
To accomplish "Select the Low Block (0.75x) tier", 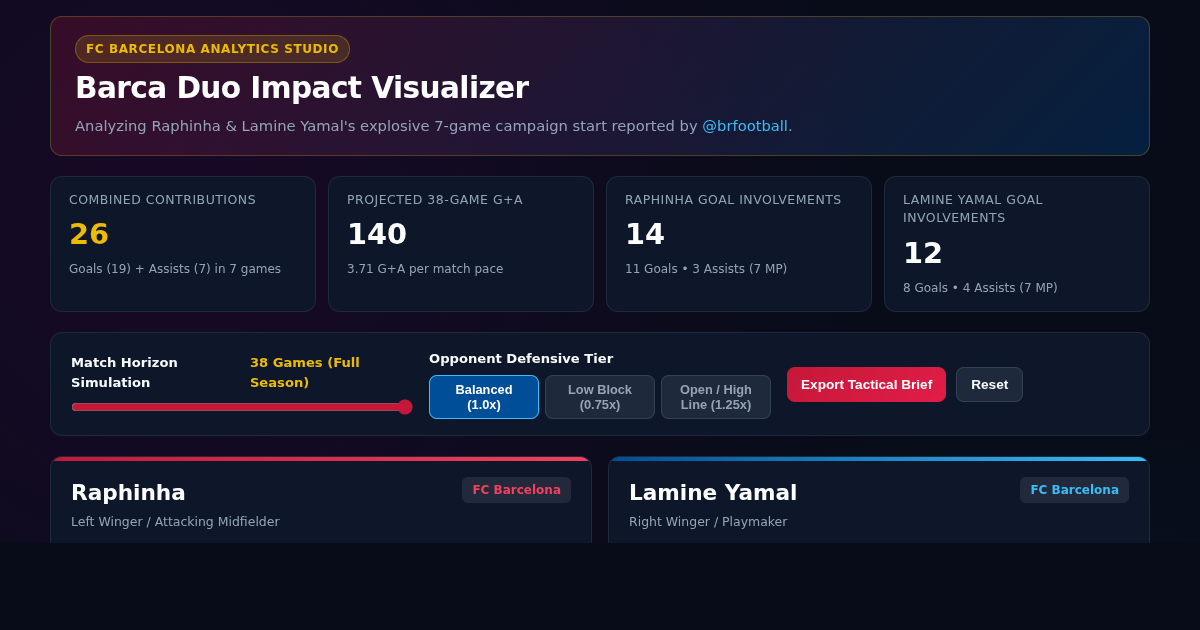I will [600, 397].
